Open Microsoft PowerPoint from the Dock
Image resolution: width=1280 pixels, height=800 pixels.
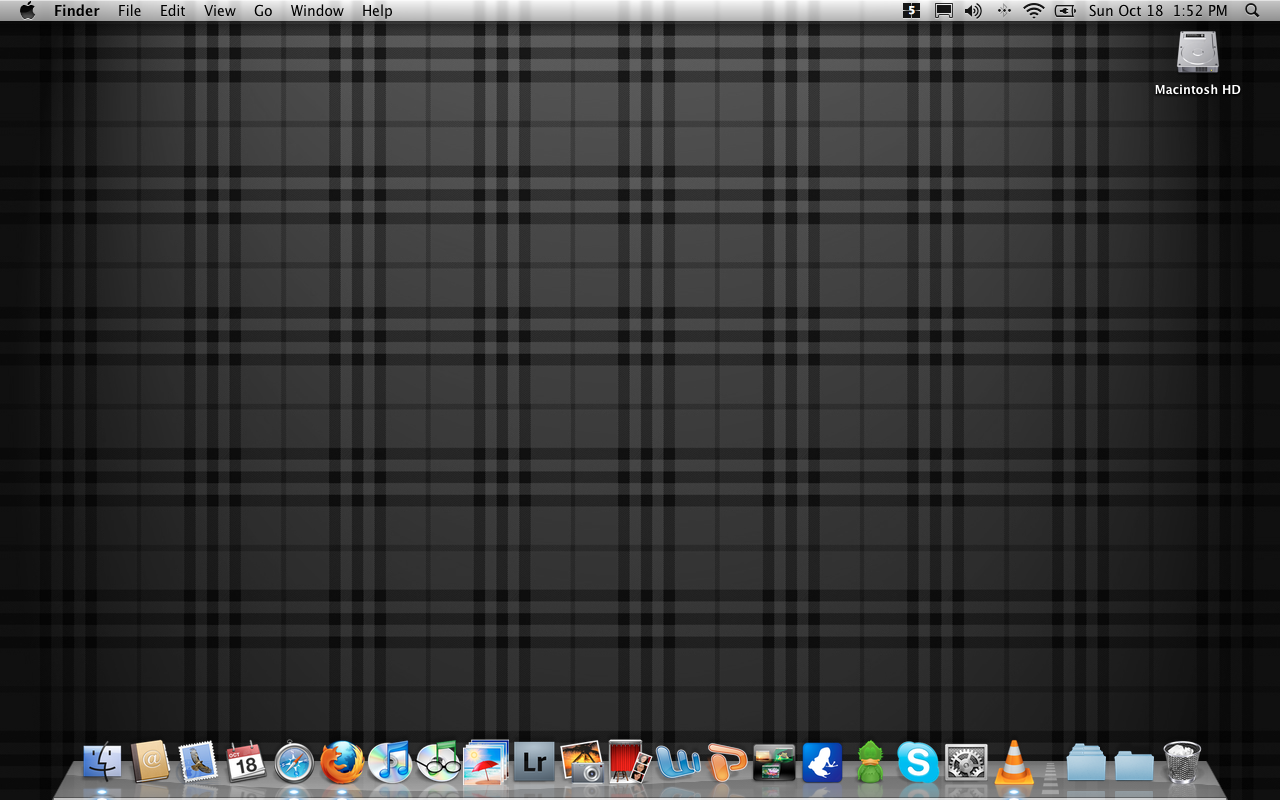[727, 763]
